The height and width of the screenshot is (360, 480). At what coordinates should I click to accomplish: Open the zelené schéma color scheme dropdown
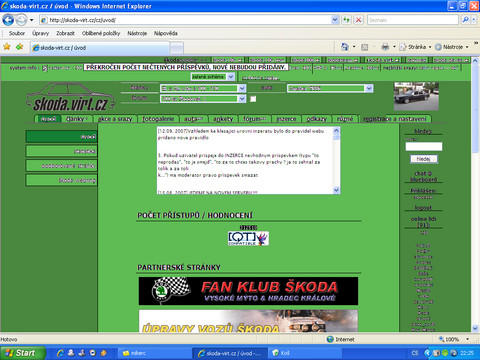(x=213, y=77)
